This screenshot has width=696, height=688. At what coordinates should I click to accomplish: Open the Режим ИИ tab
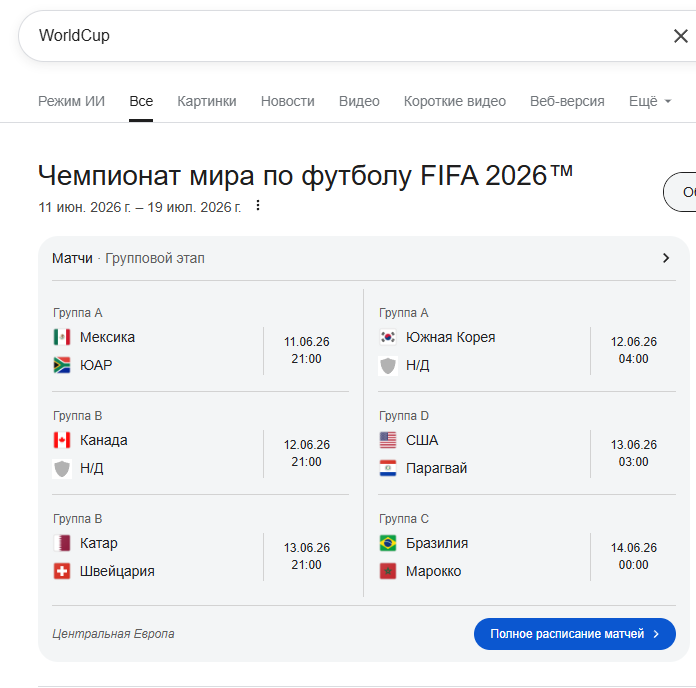[71, 101]
